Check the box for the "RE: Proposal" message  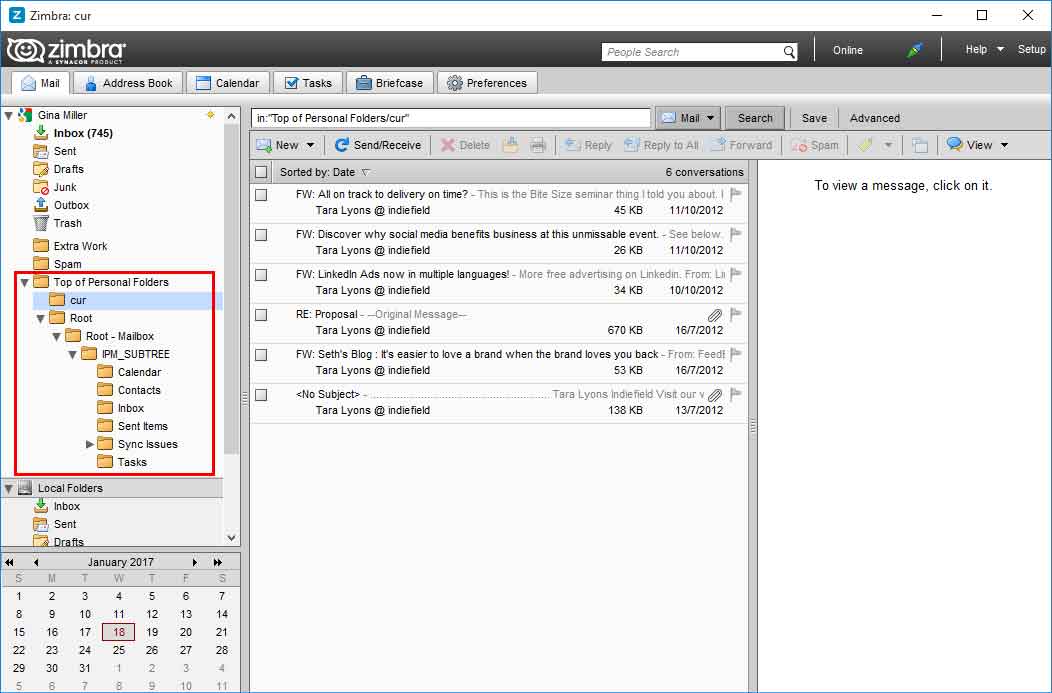(x=261, y=315)
